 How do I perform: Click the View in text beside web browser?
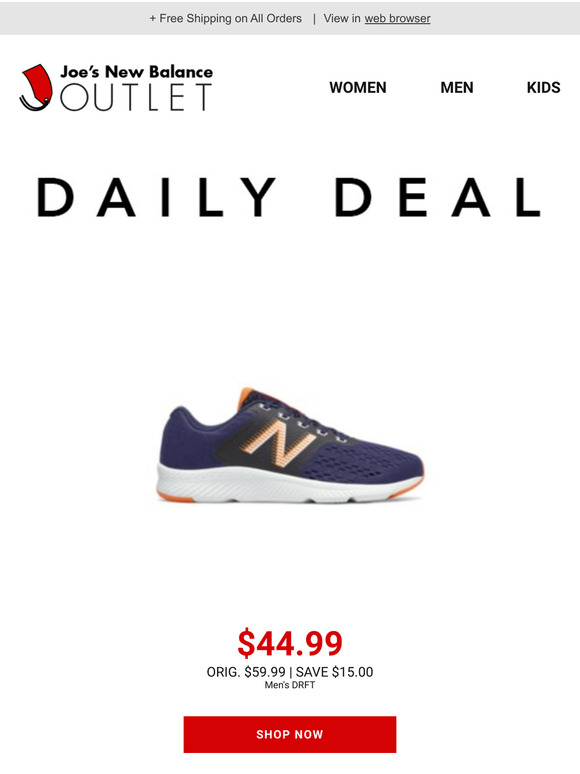click(342, 19)
